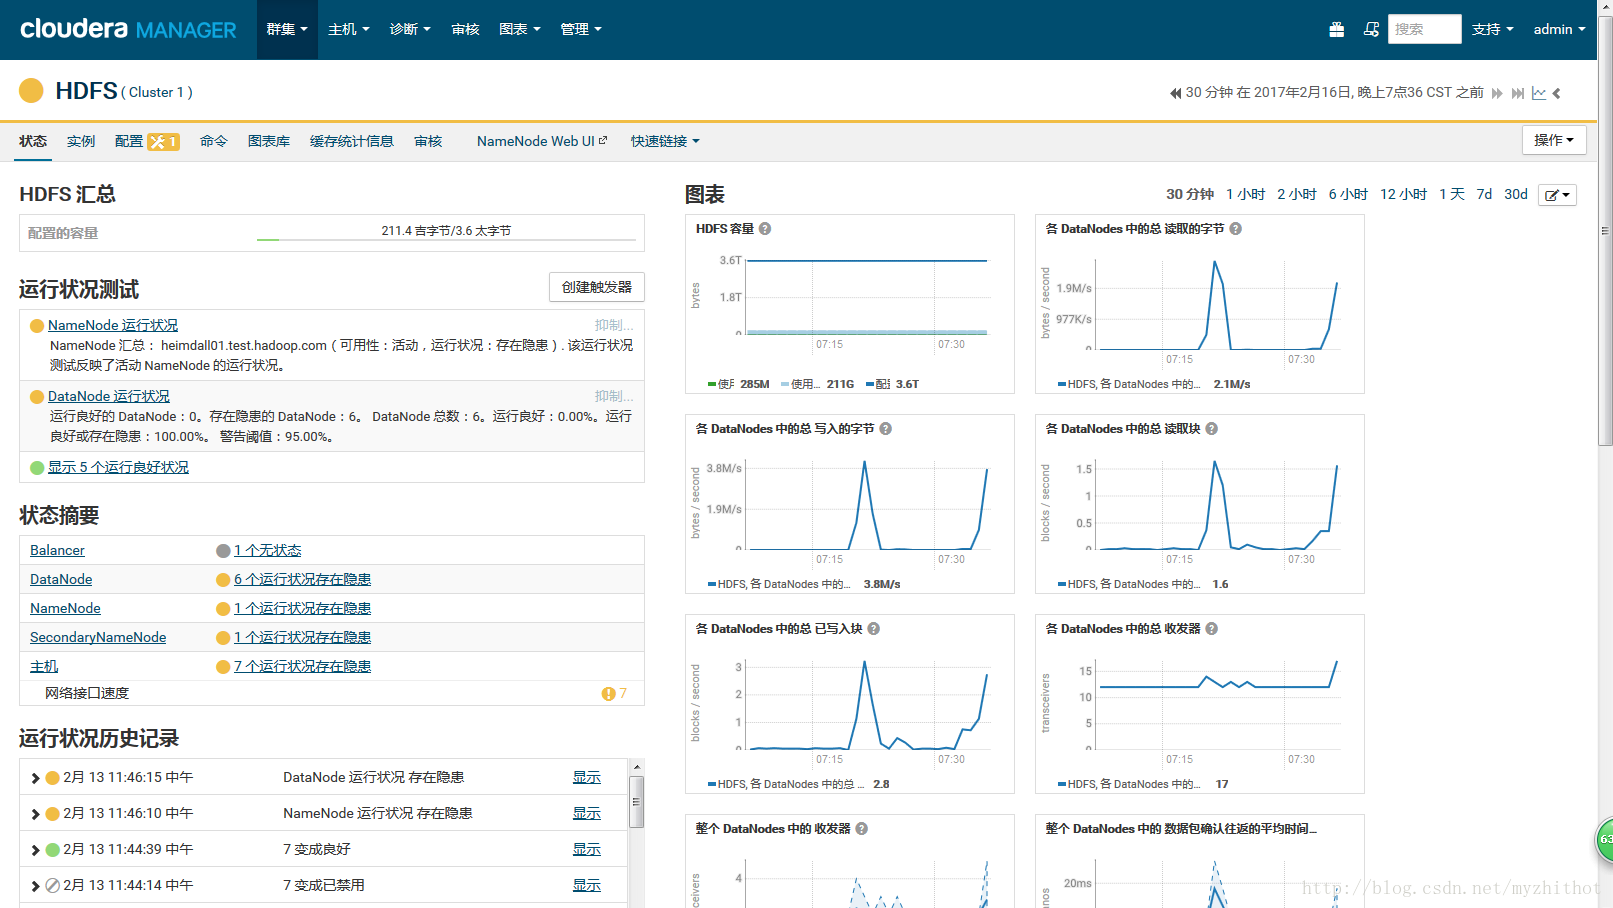Collapse the time selector with left chevron

click(x=1557, y=93)
